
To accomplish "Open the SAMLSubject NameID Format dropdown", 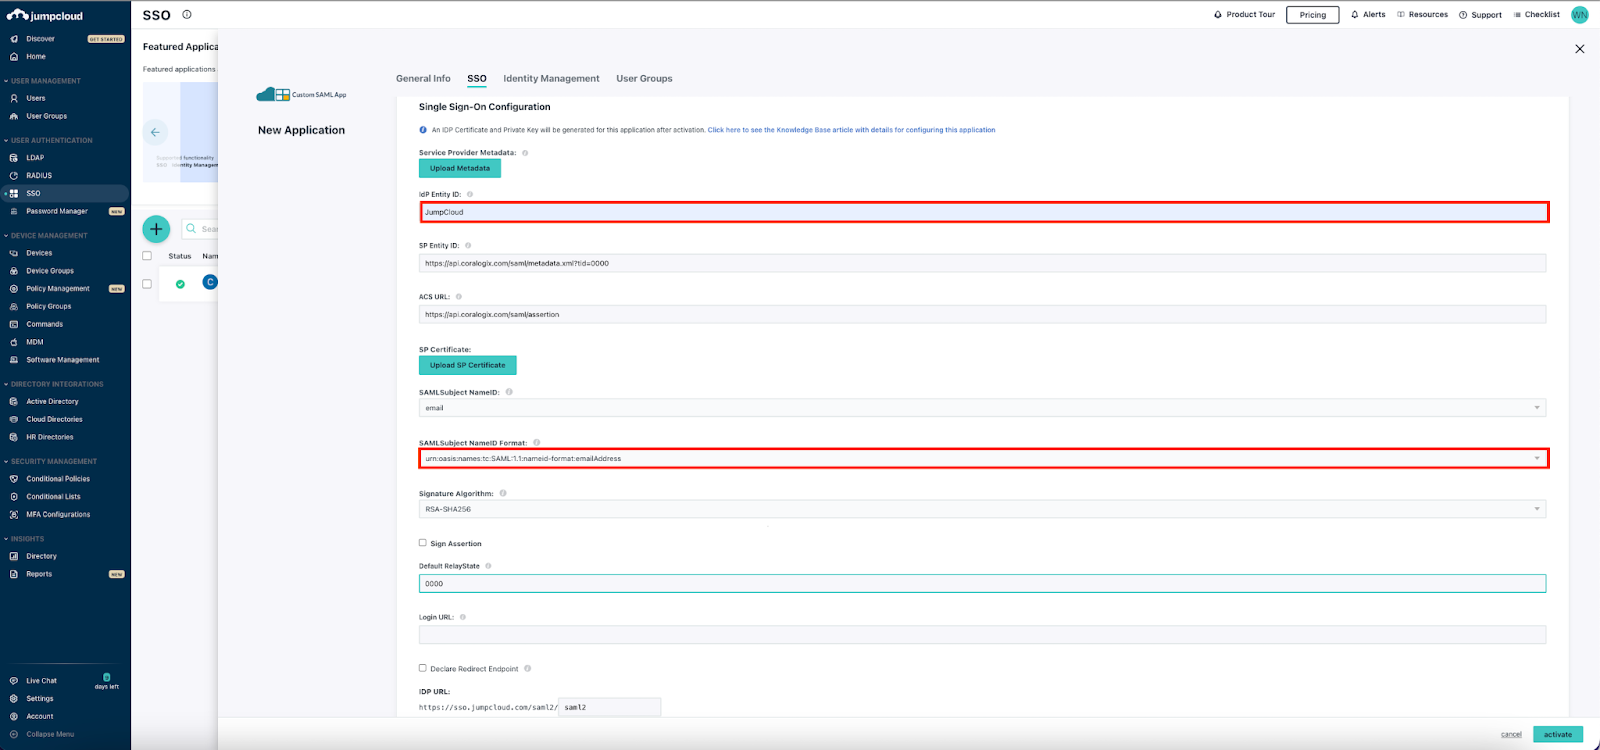I will click(982, 459).
